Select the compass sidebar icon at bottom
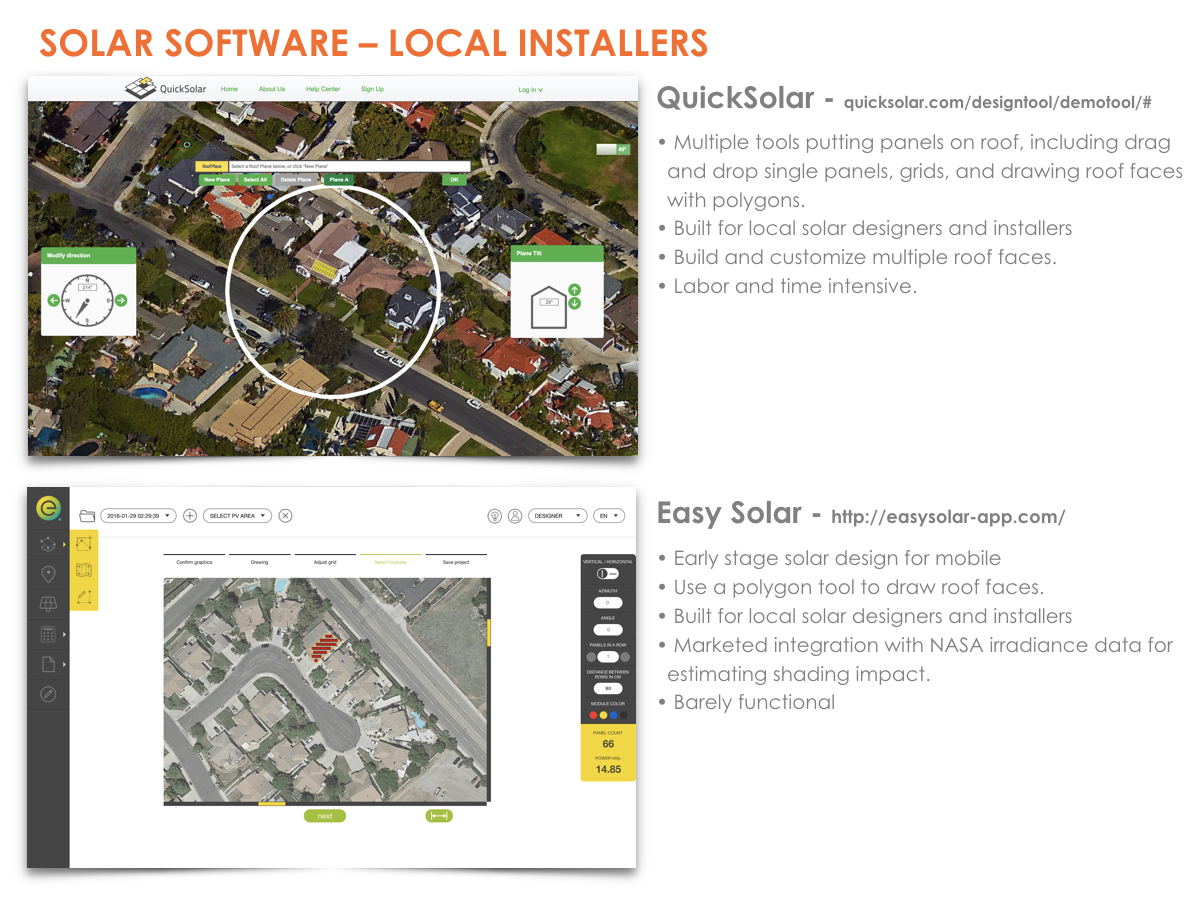Image resolution: width=1200 pixels, height=900 pixels. 47,694
